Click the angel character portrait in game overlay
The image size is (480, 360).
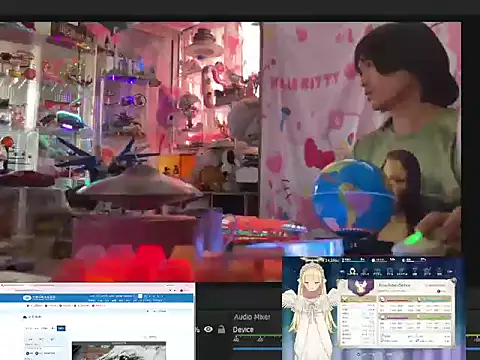click(x=310, y=308)
